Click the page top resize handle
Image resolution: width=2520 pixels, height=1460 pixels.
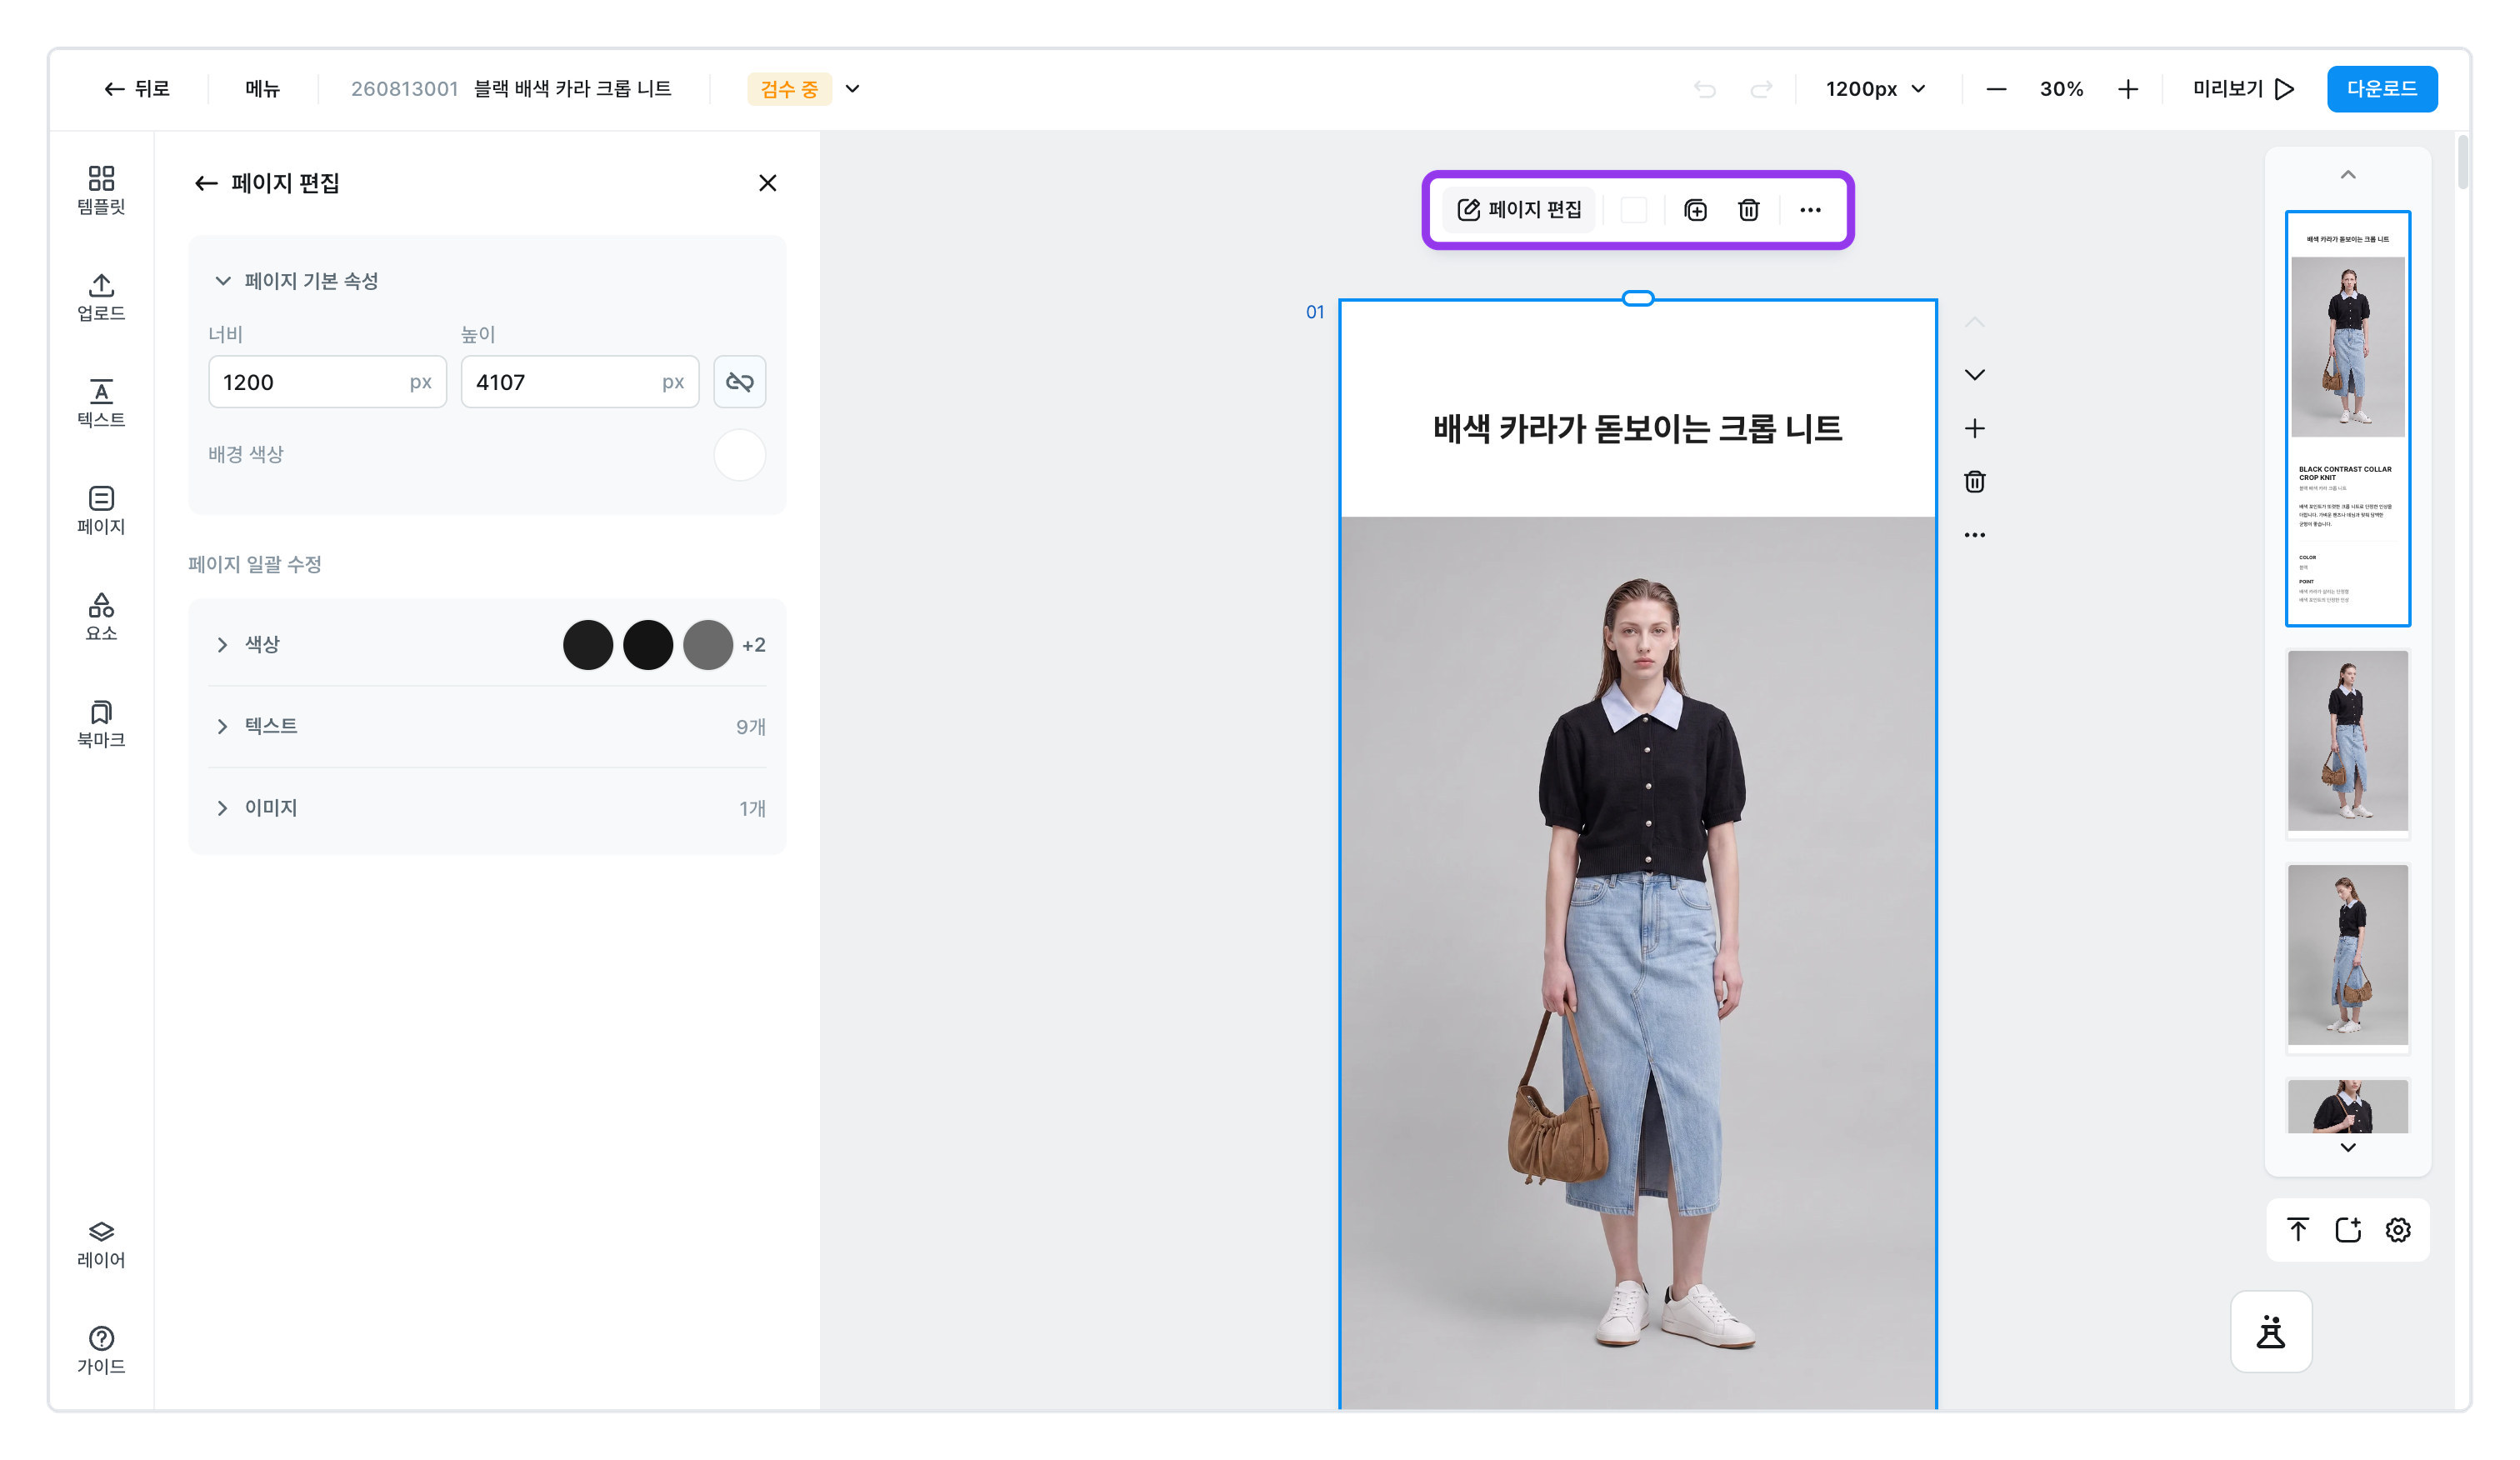point(1637,298)
